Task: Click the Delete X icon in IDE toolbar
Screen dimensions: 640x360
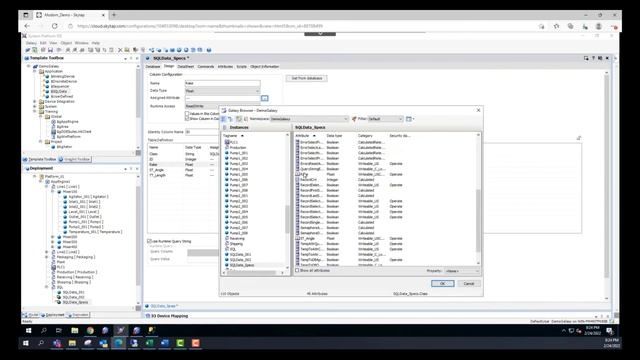Action: 120,50
